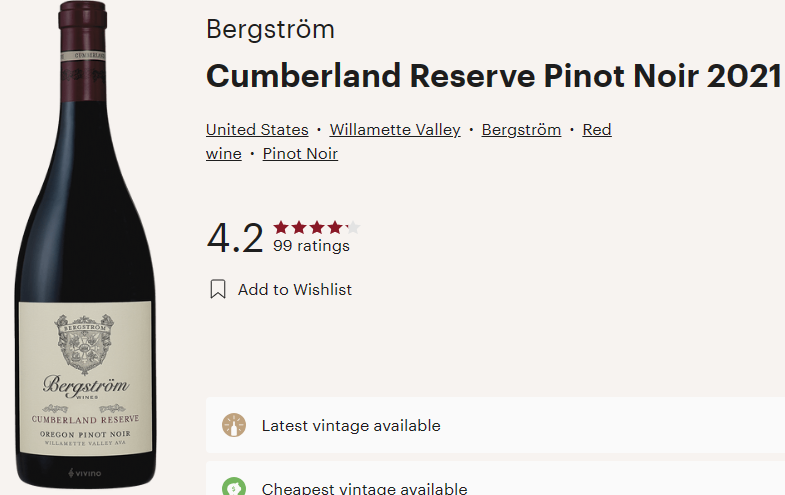
Task: Open the United States region link
Action: (257, 130)
